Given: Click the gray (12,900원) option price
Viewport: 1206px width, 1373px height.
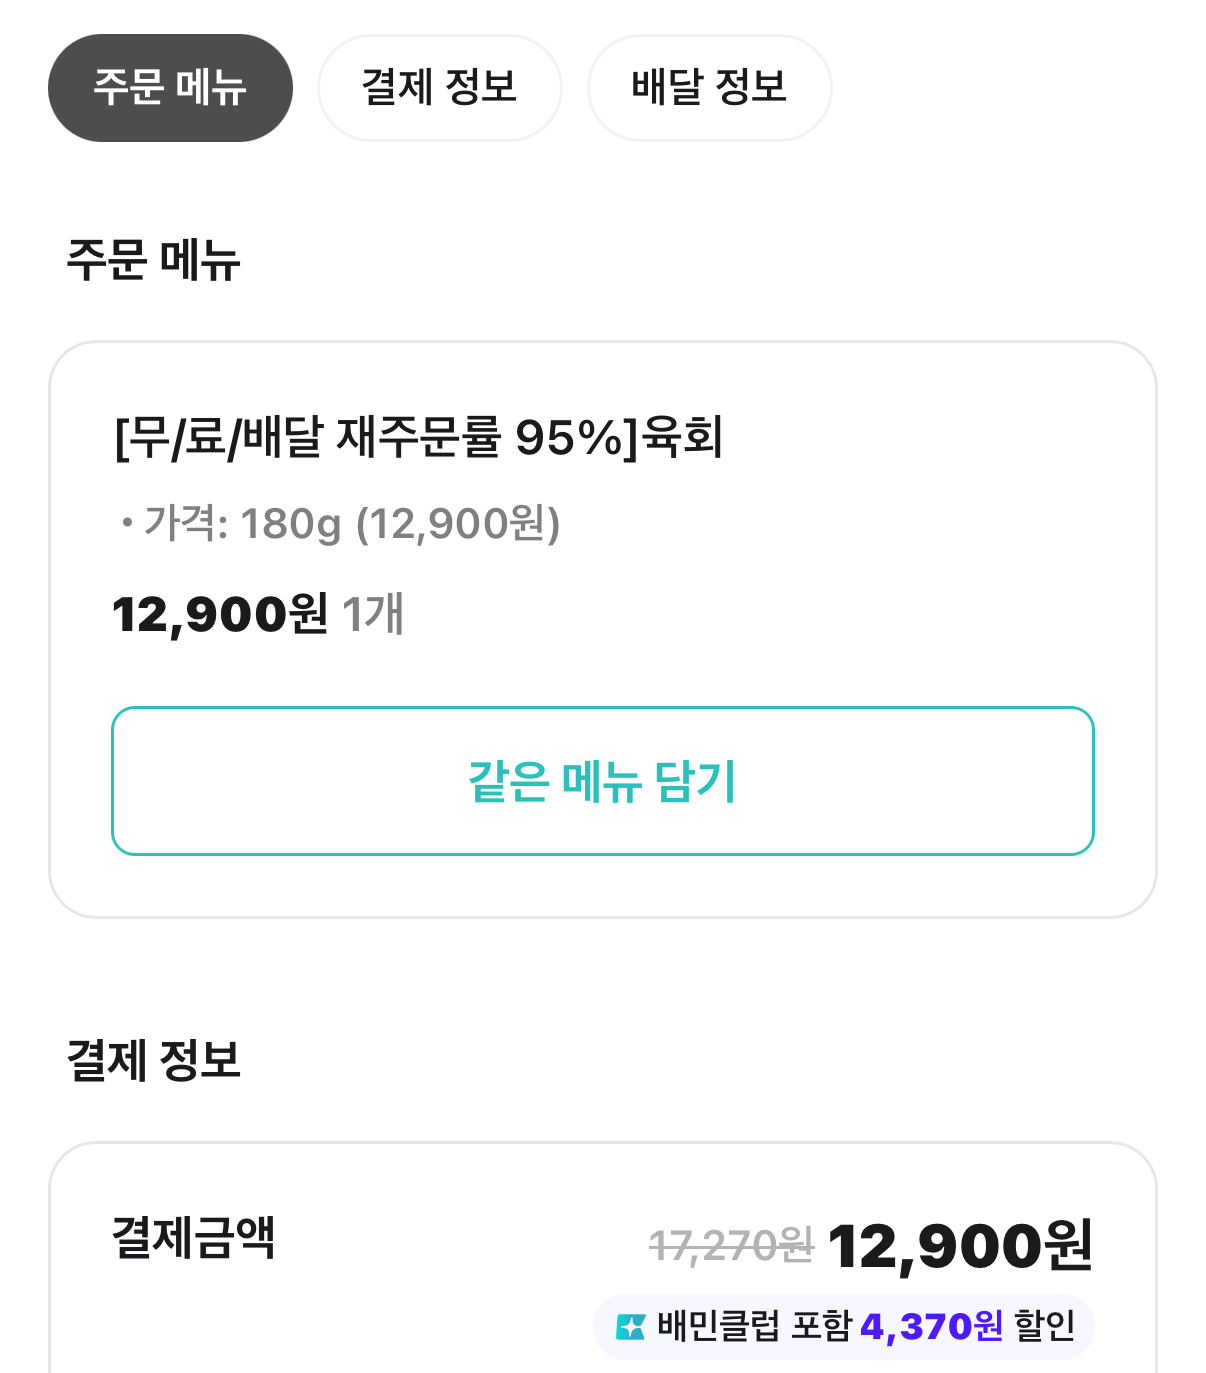Looking at the screenshot, I should point(458,523).
